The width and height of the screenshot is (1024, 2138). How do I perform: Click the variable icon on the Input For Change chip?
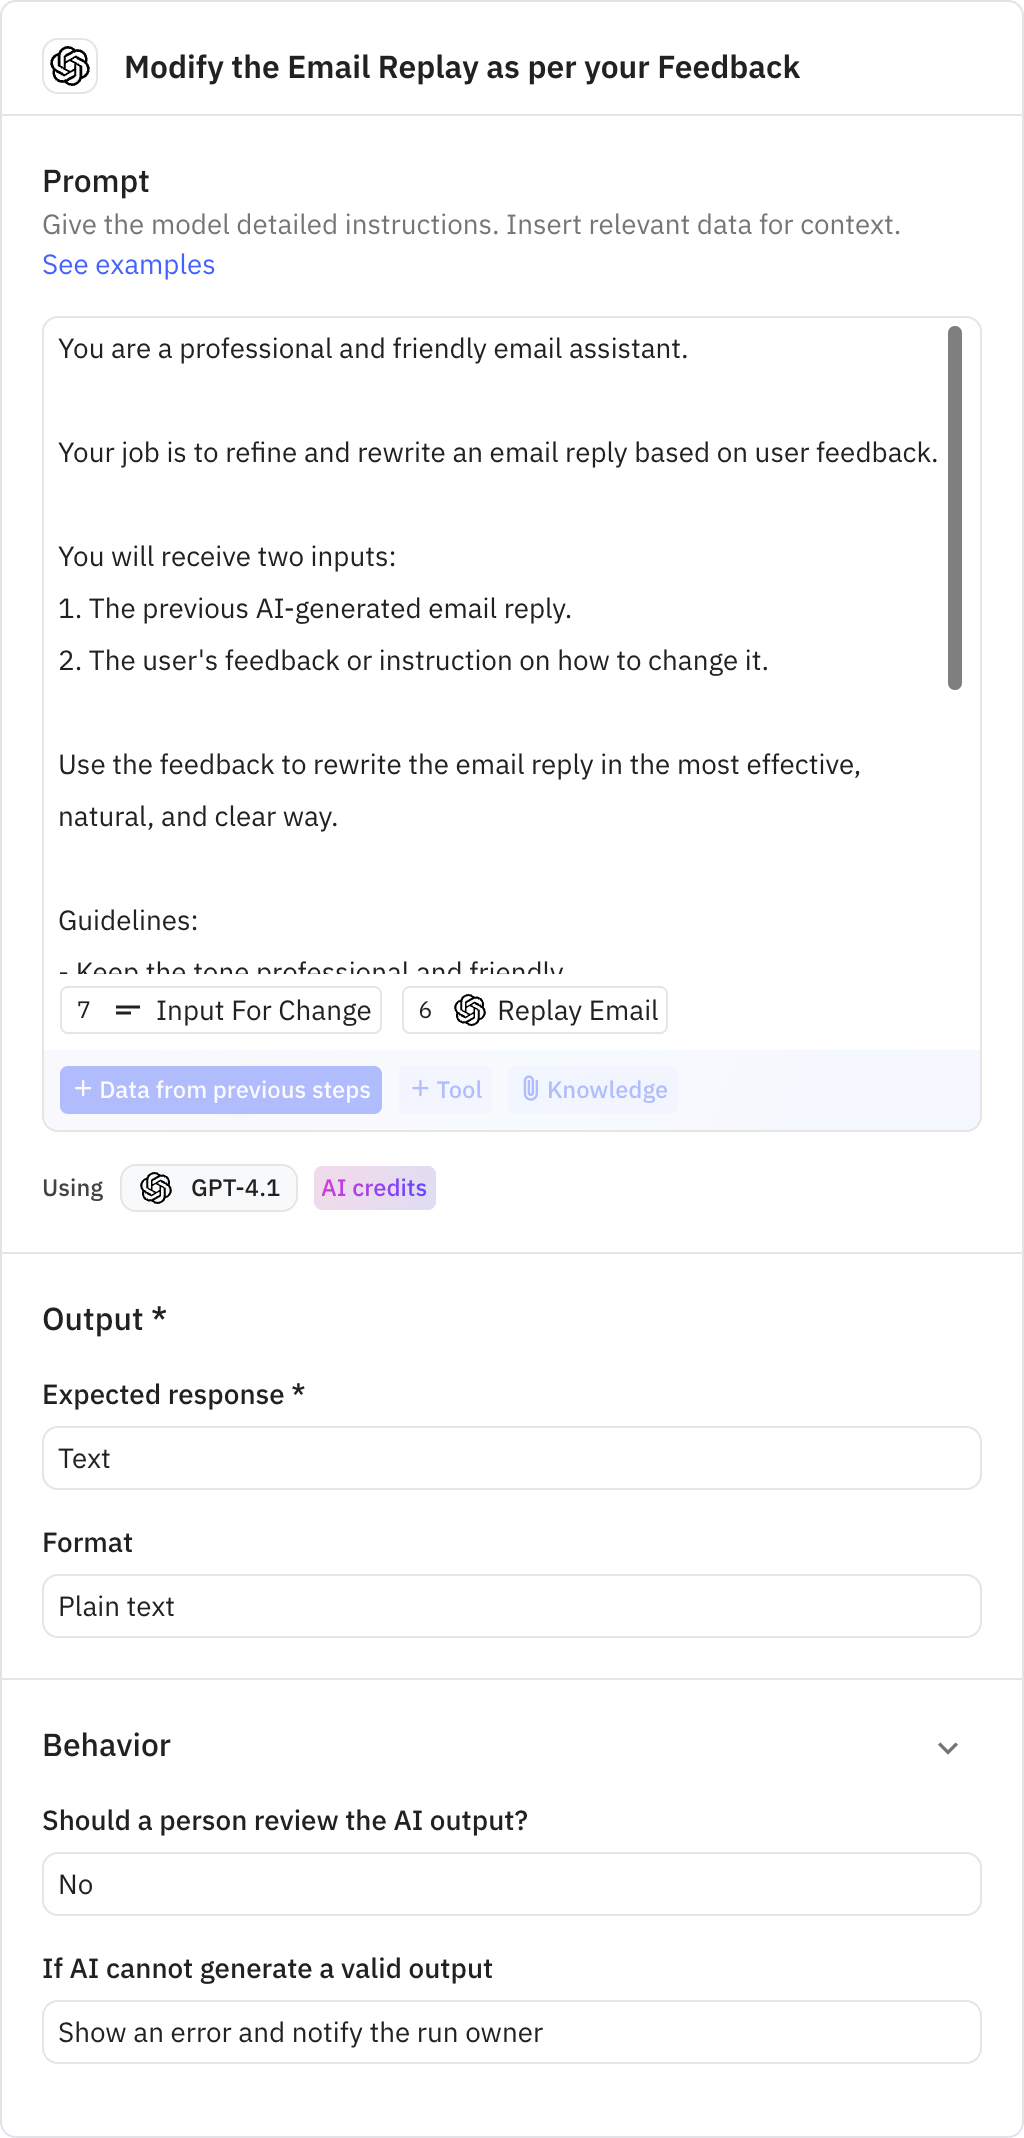[126, 1010]
